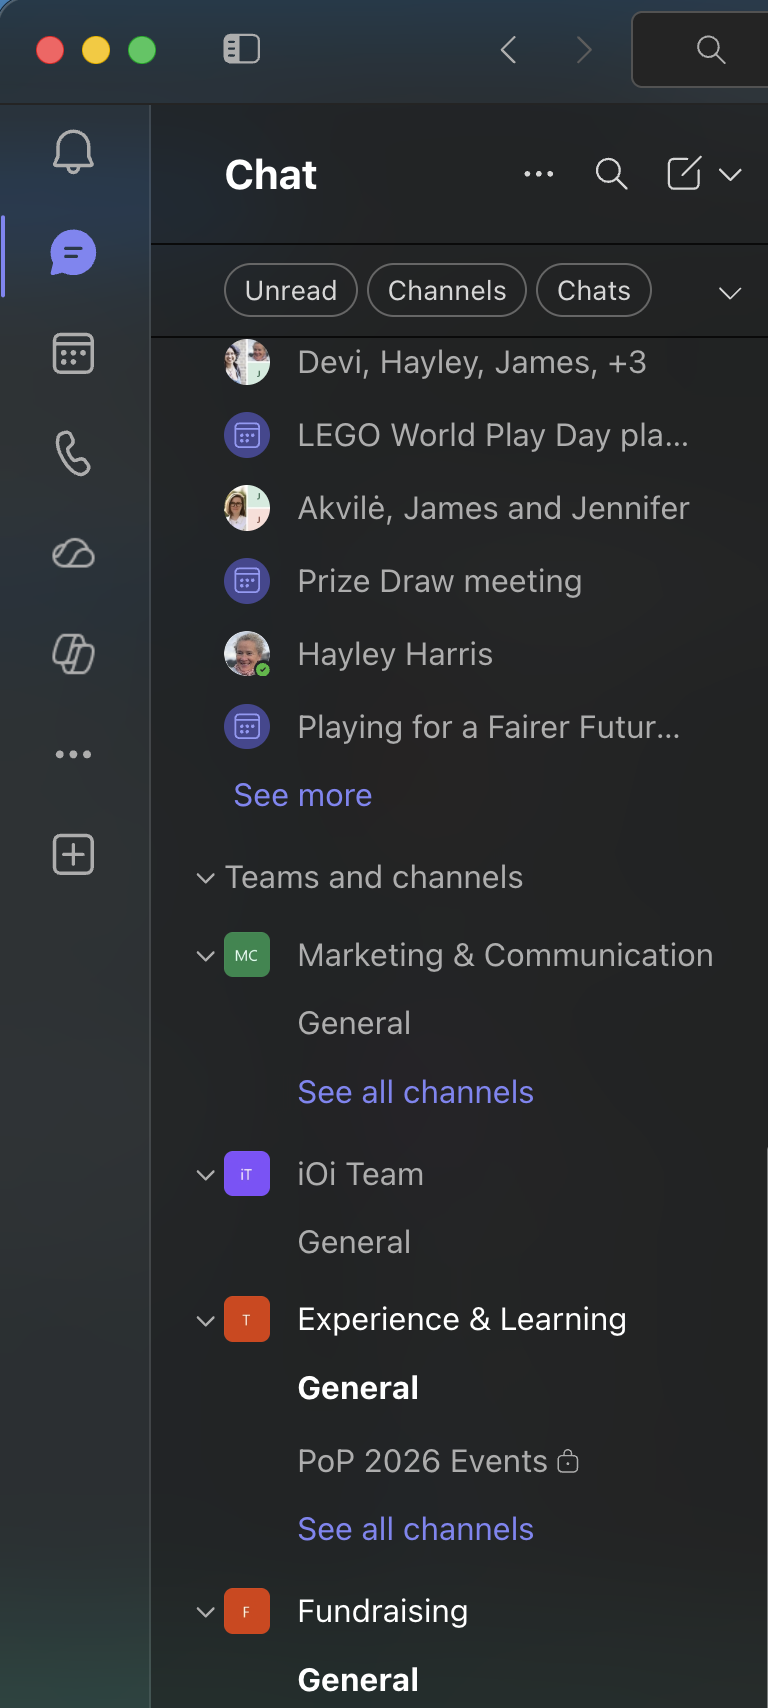Click the MC team avatar

tap(247, 955)
